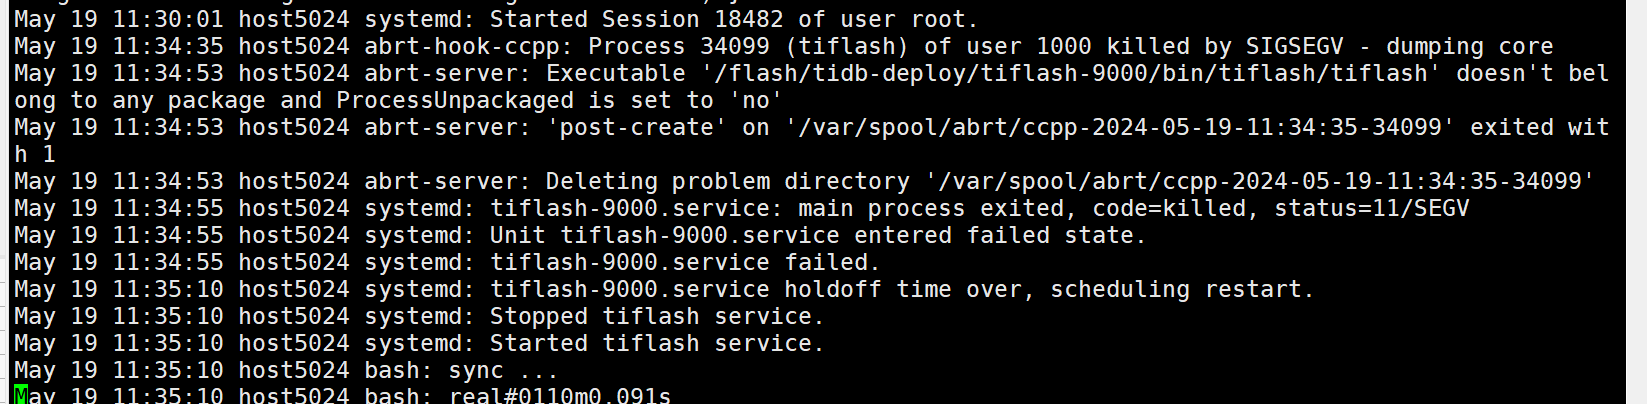The width and height of the screenshot is (1647, 404).
Task: Click the 'tiflash-9000.service failed.' line
Action: point(684,262)
